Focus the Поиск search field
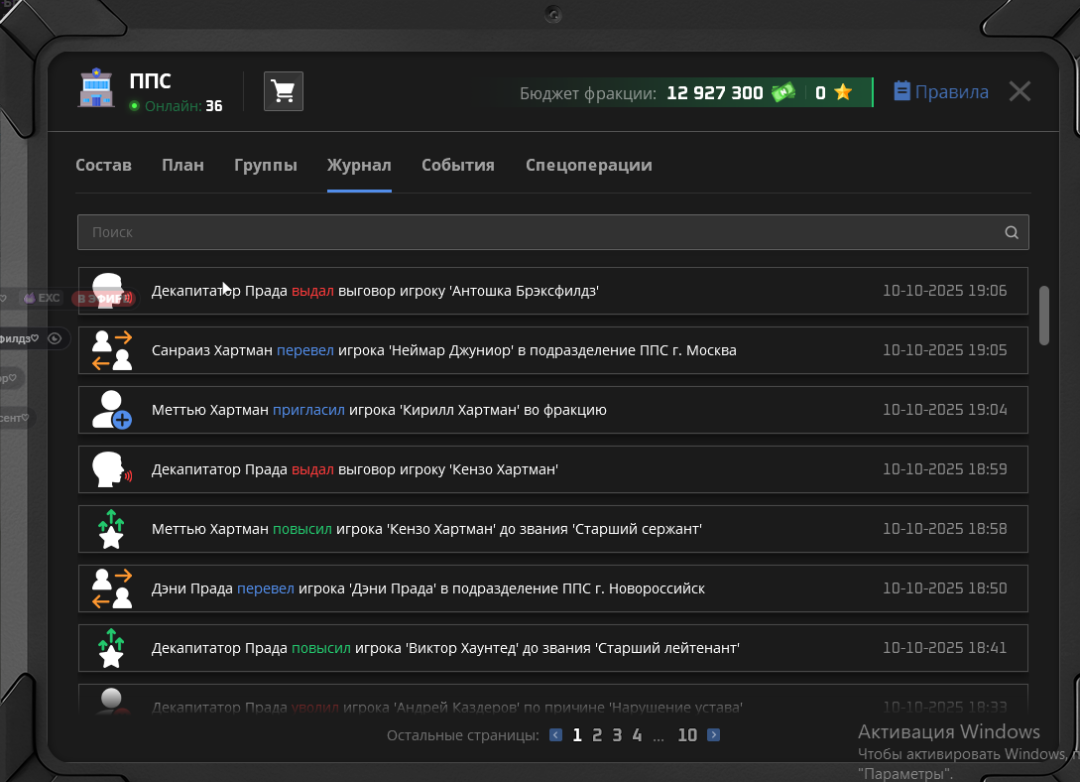Screen dimensions: 1080x782 tap(540, 232)
